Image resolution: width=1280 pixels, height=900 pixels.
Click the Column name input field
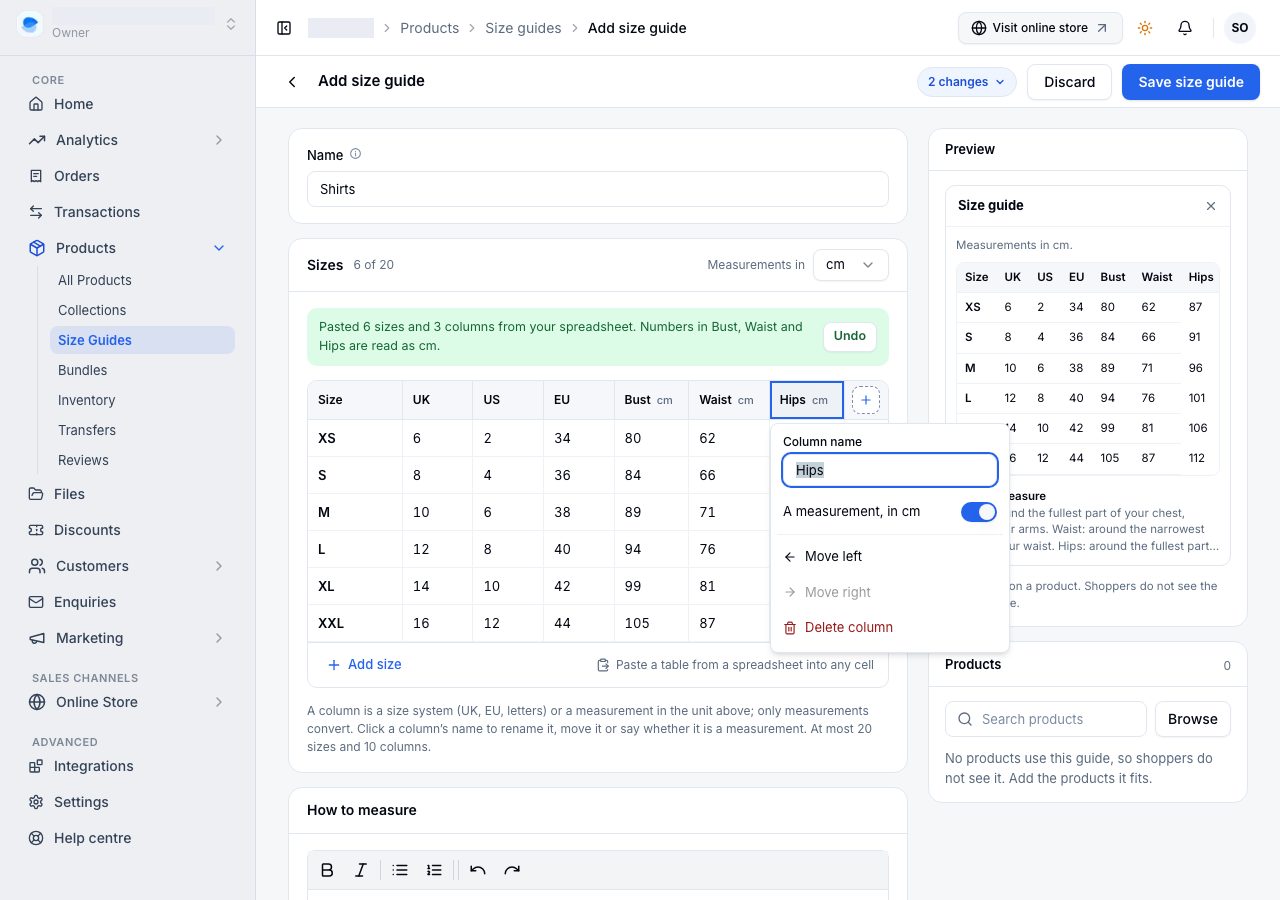(x=890, y=470)
